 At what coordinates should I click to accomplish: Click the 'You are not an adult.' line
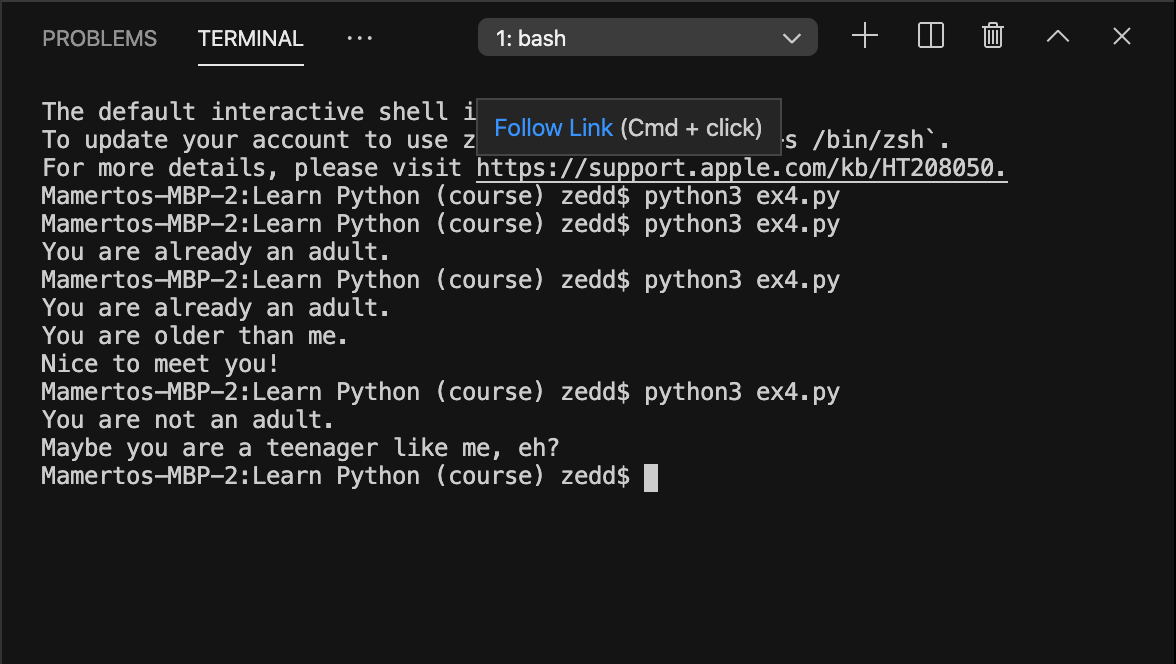point(187,421)
